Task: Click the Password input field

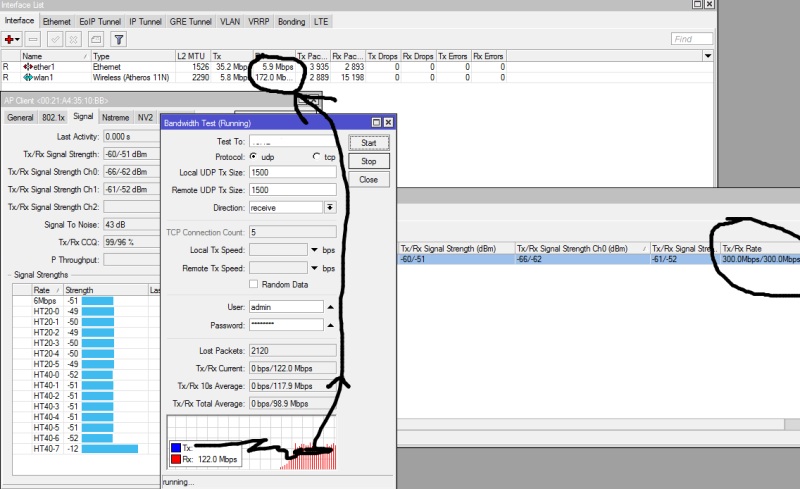Action: [x=286, y=325]
